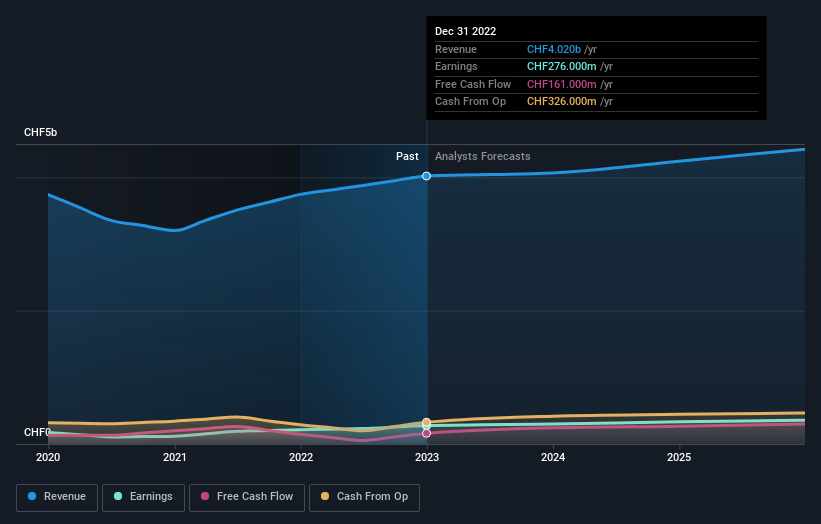
Task: Click the Free Cash Flow marker at 2023
Action: [x=427, y=433]
